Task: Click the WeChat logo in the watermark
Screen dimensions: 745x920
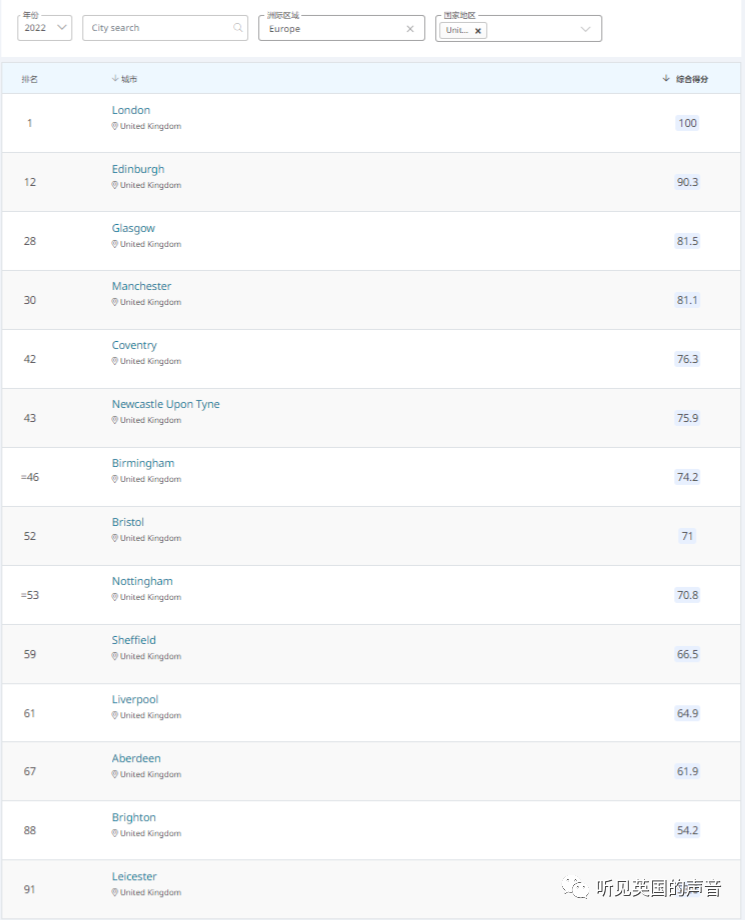Action: pos(574,888)
